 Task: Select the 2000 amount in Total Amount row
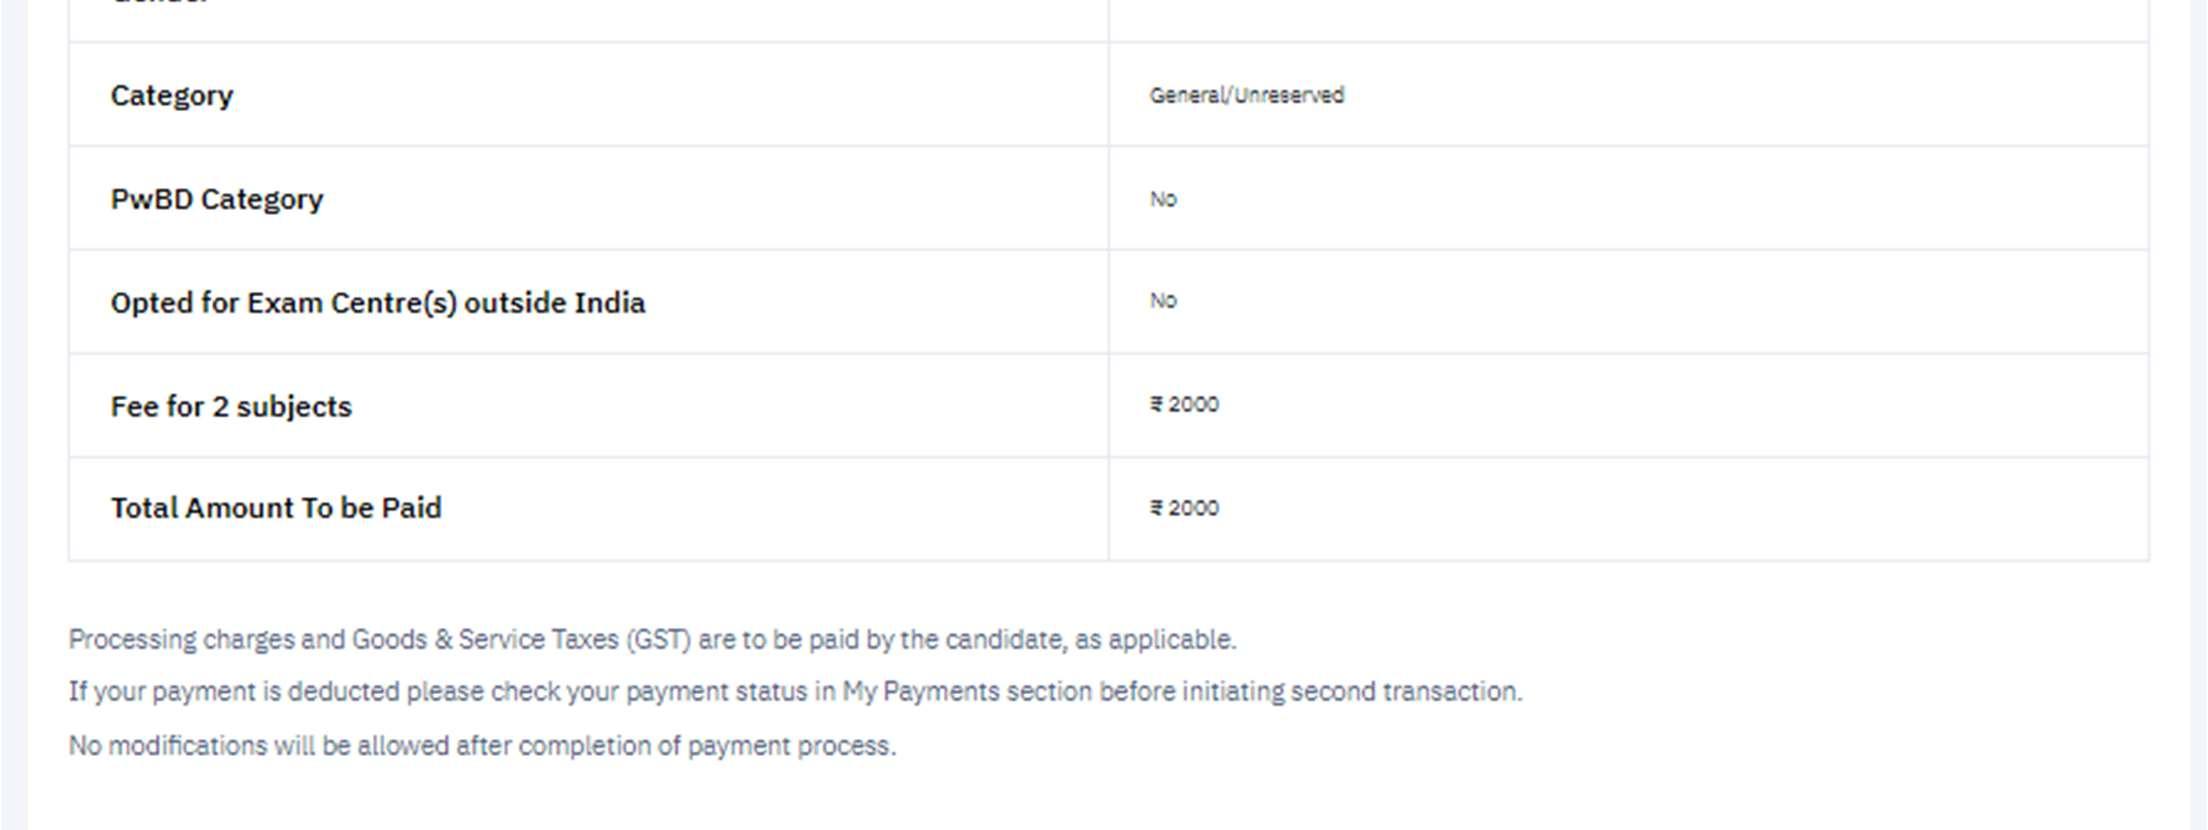pos(1194,508)
